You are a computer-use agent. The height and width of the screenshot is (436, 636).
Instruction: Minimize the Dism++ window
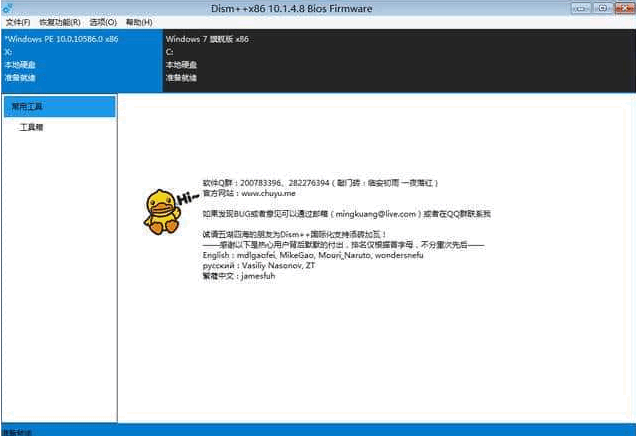[x=581, y=8]
